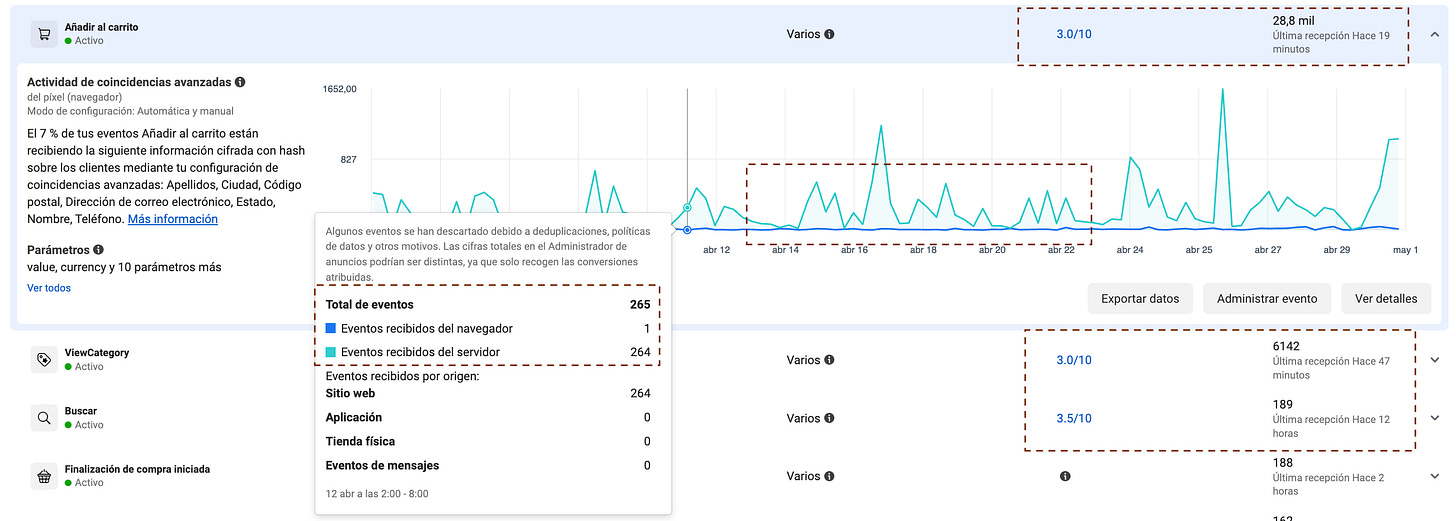Click the Eventos de mensajes origin row
Screen dimensions: 1456x521
point(488,466)
